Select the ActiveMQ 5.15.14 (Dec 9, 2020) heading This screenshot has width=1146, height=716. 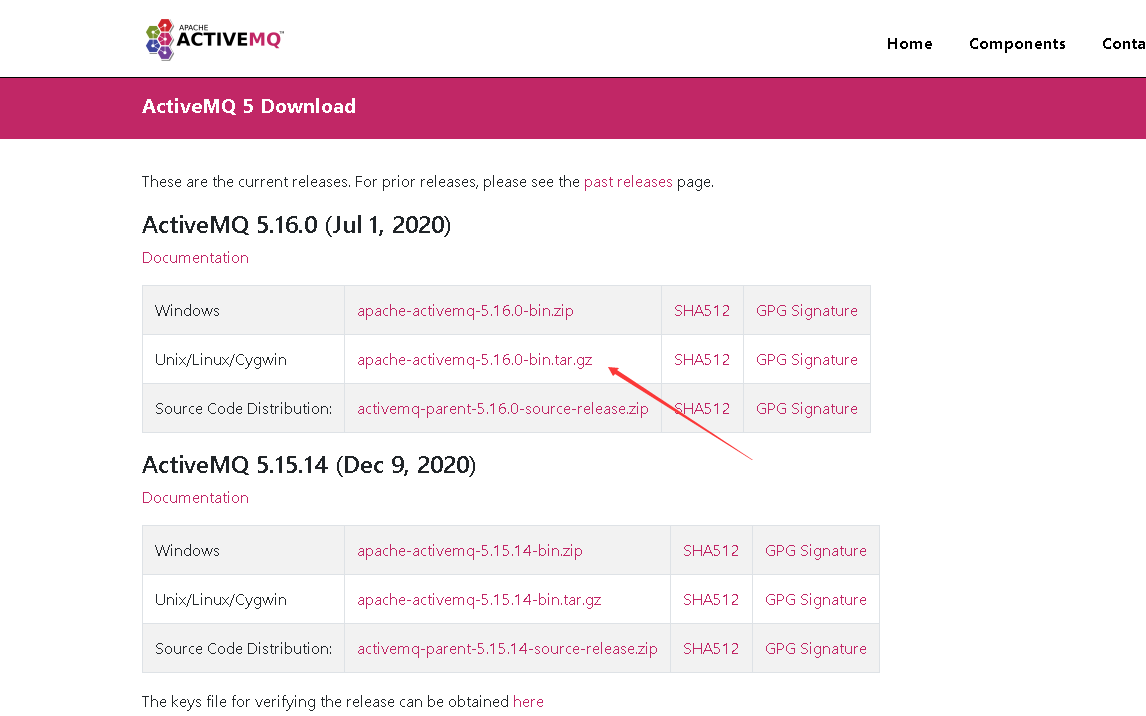pyautogui.click(x=308, y=465)
